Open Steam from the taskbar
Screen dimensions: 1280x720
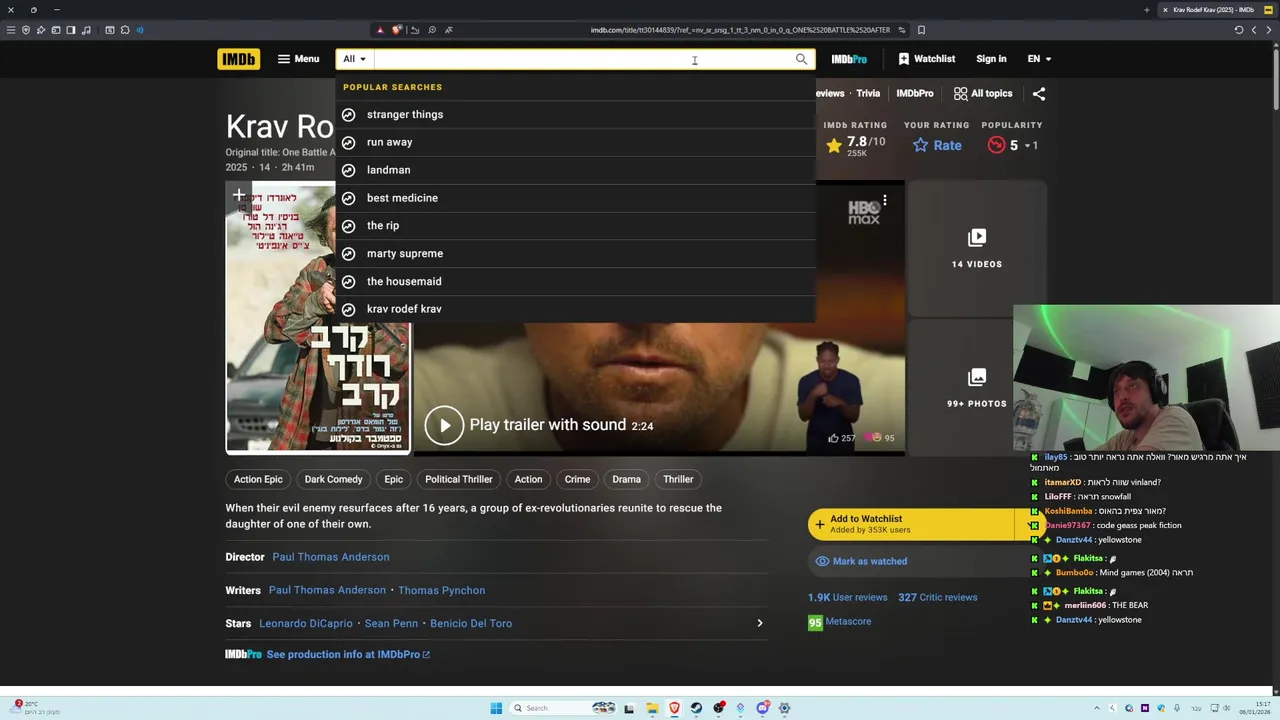[696, 708]
